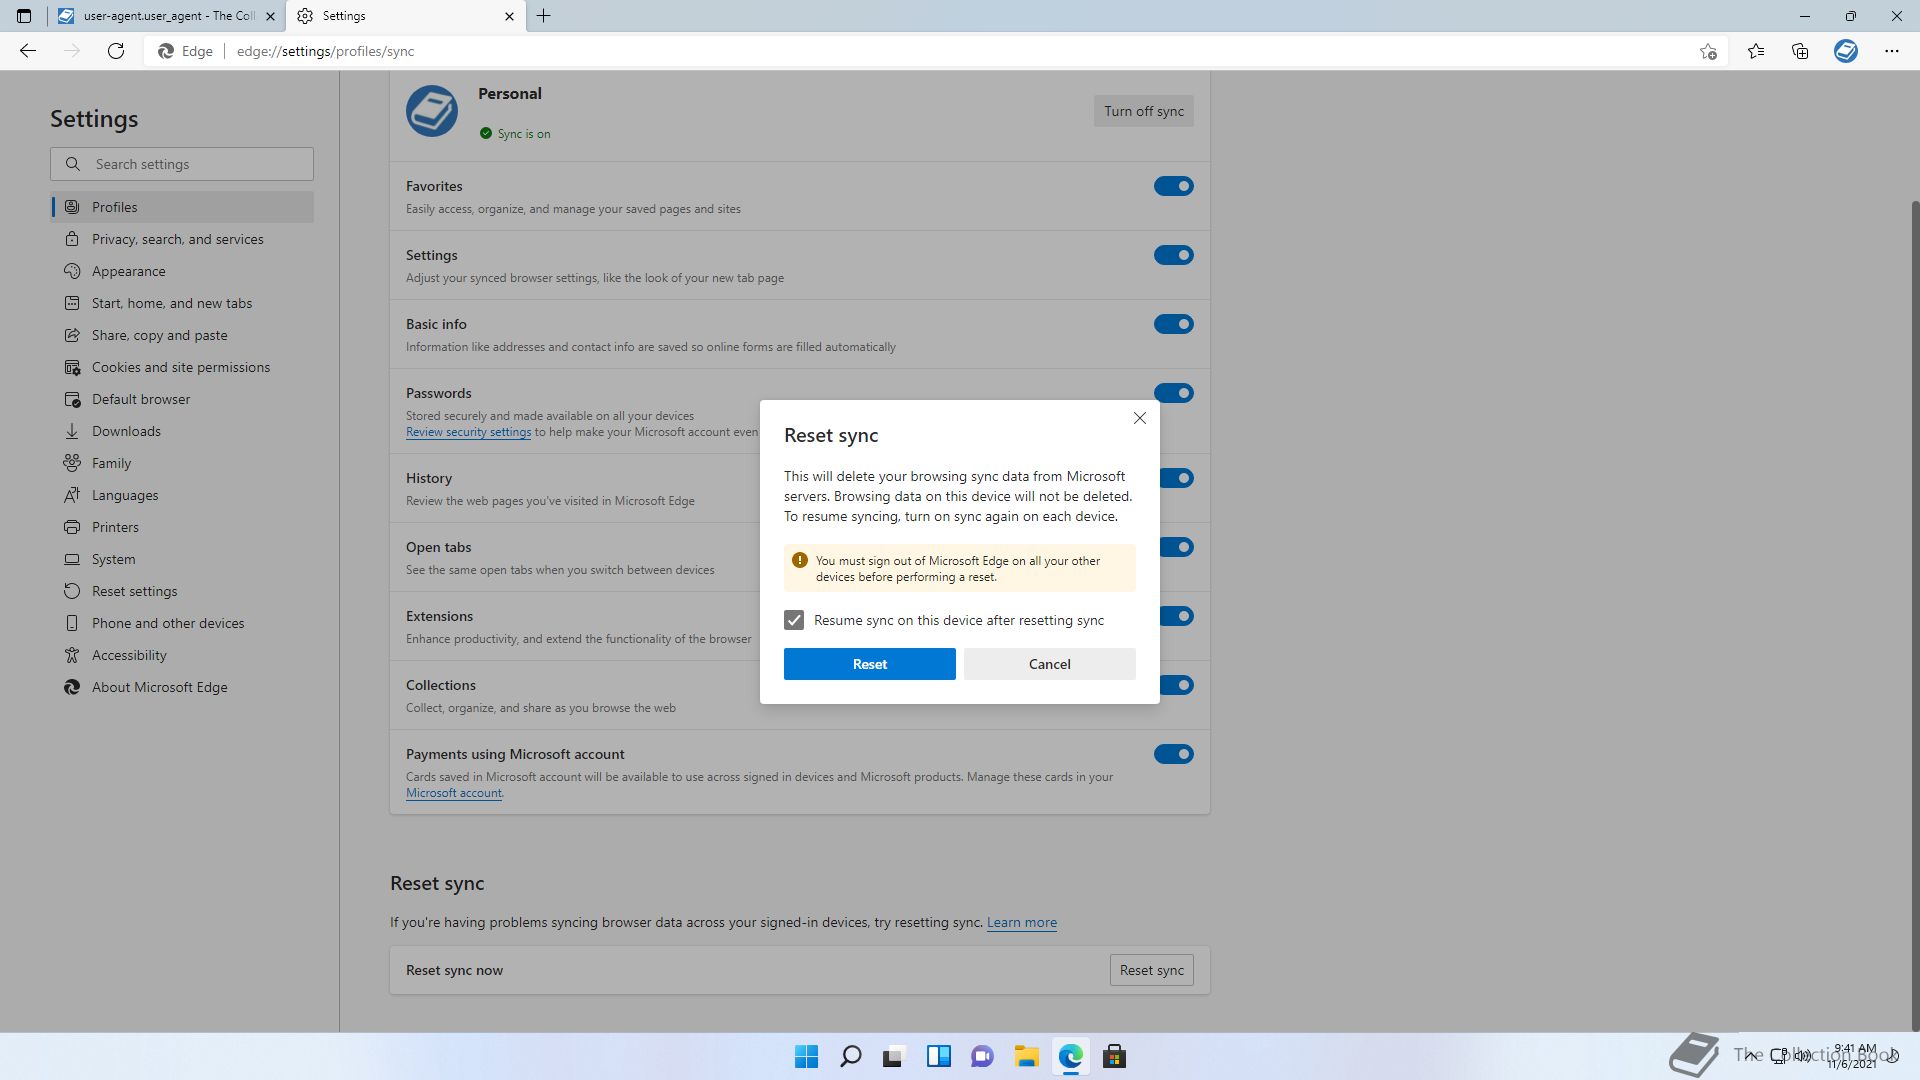Open About Microsoft Edge

(x=182, y=687)
